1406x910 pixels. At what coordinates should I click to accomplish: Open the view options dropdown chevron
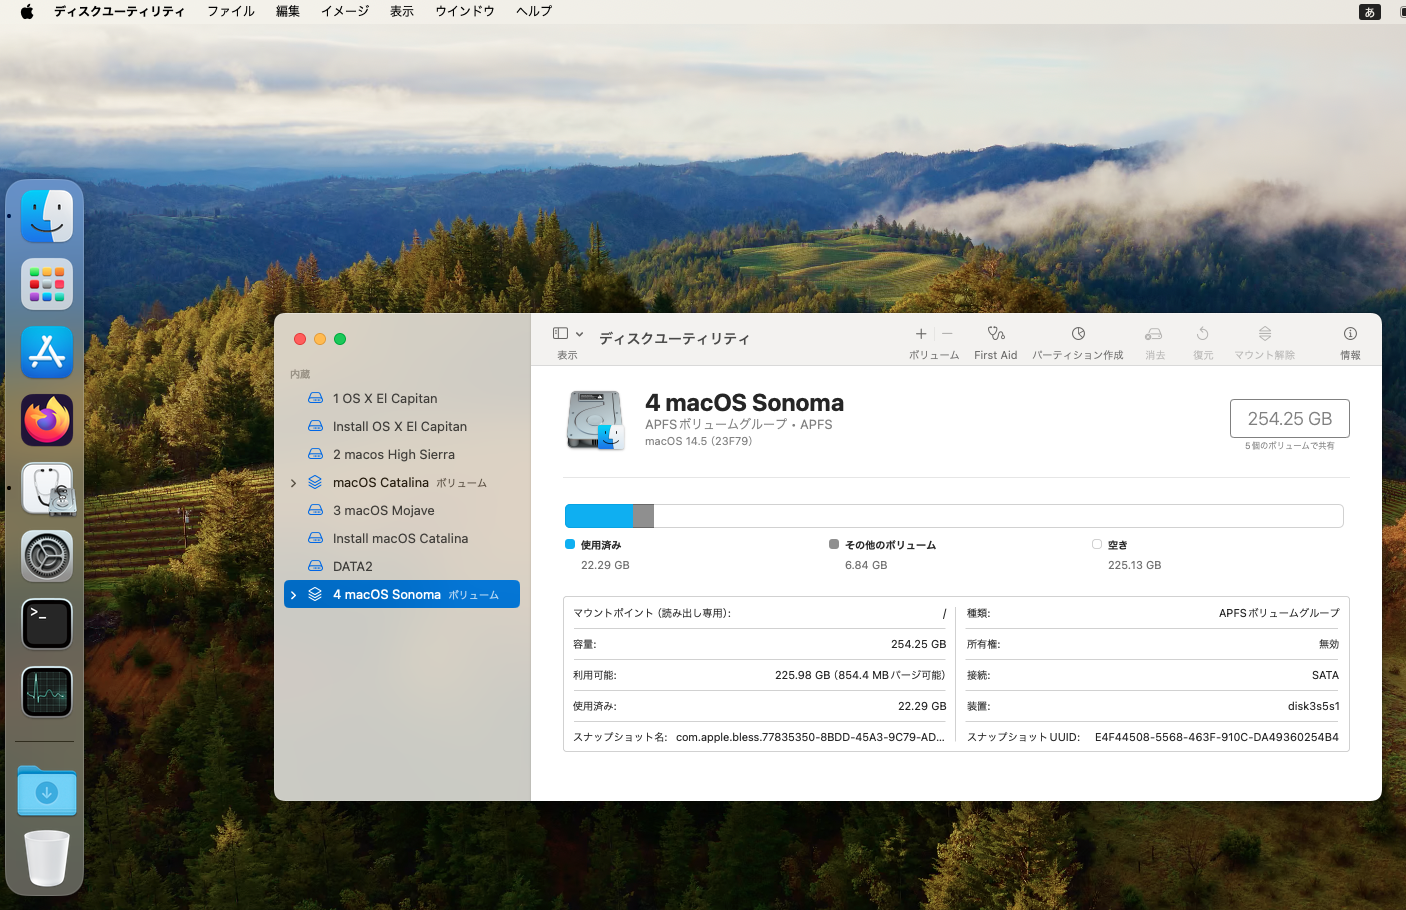point(579,334)
